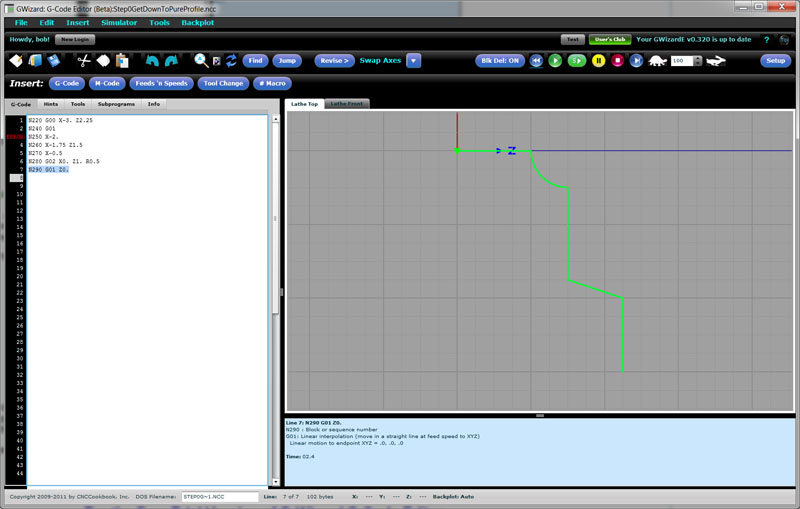
Task: Open the Edit menu
Action: [x=47, y=22]
